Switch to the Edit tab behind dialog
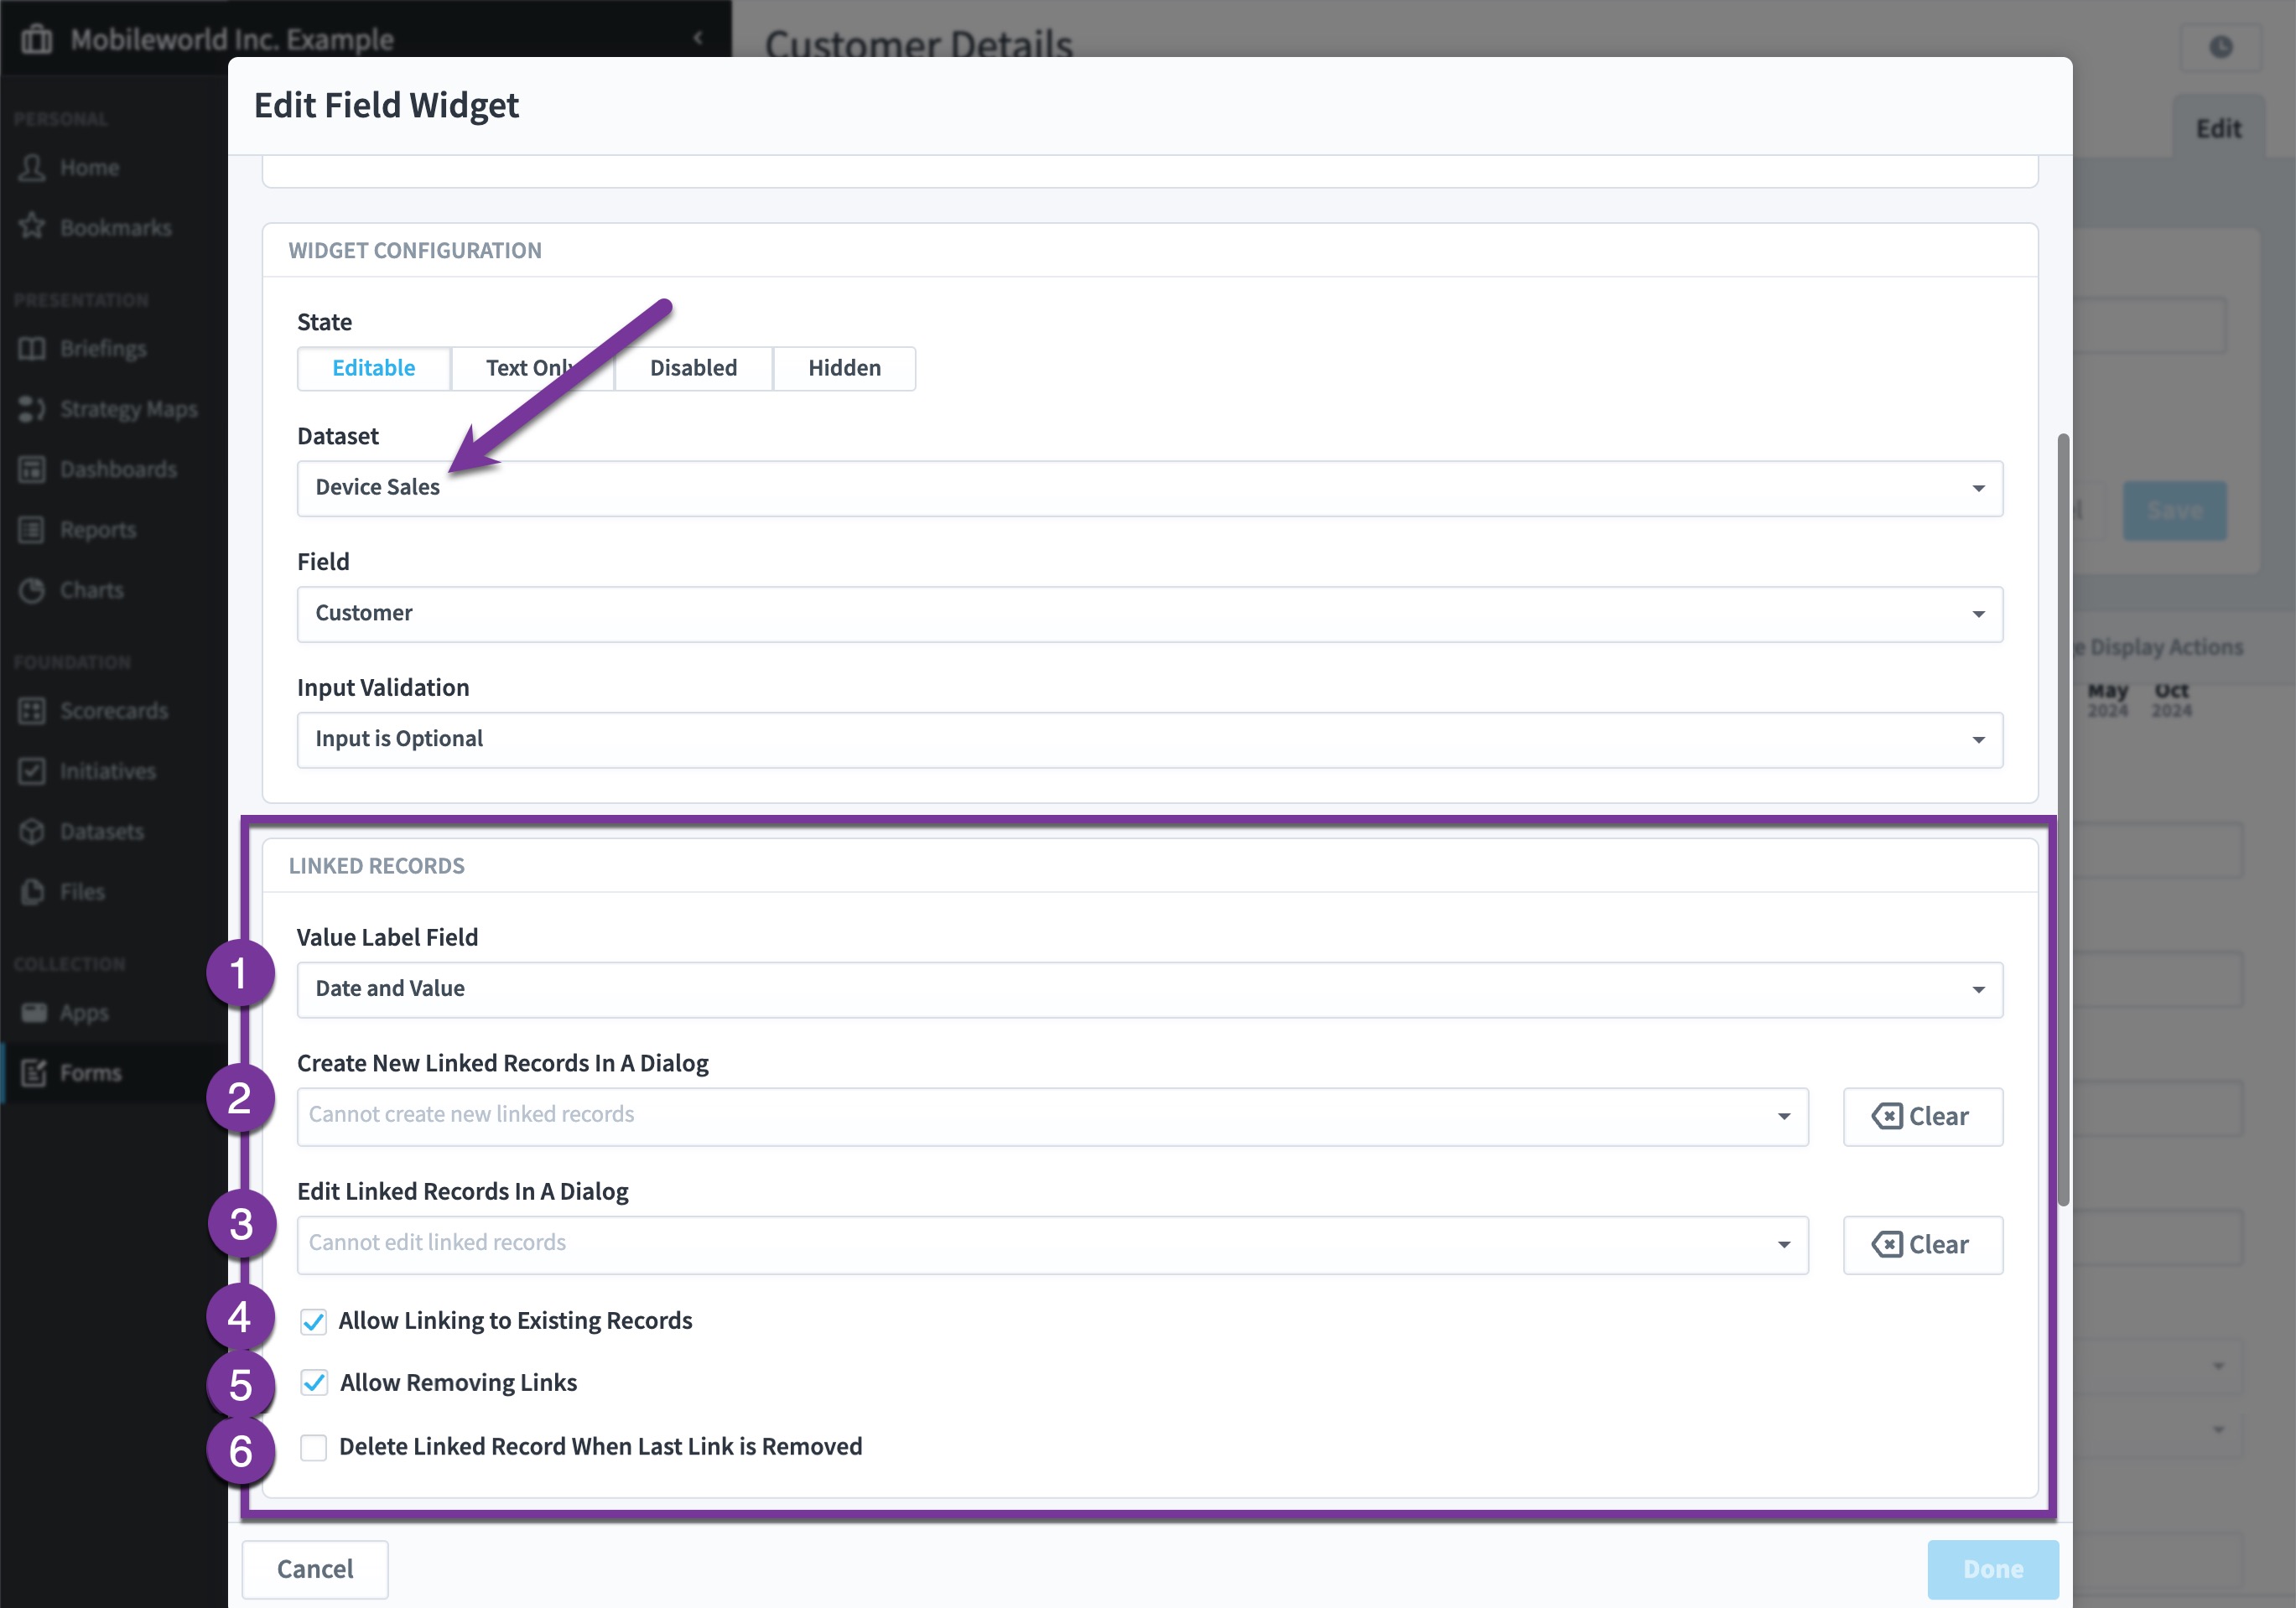 coord(2218,128)
